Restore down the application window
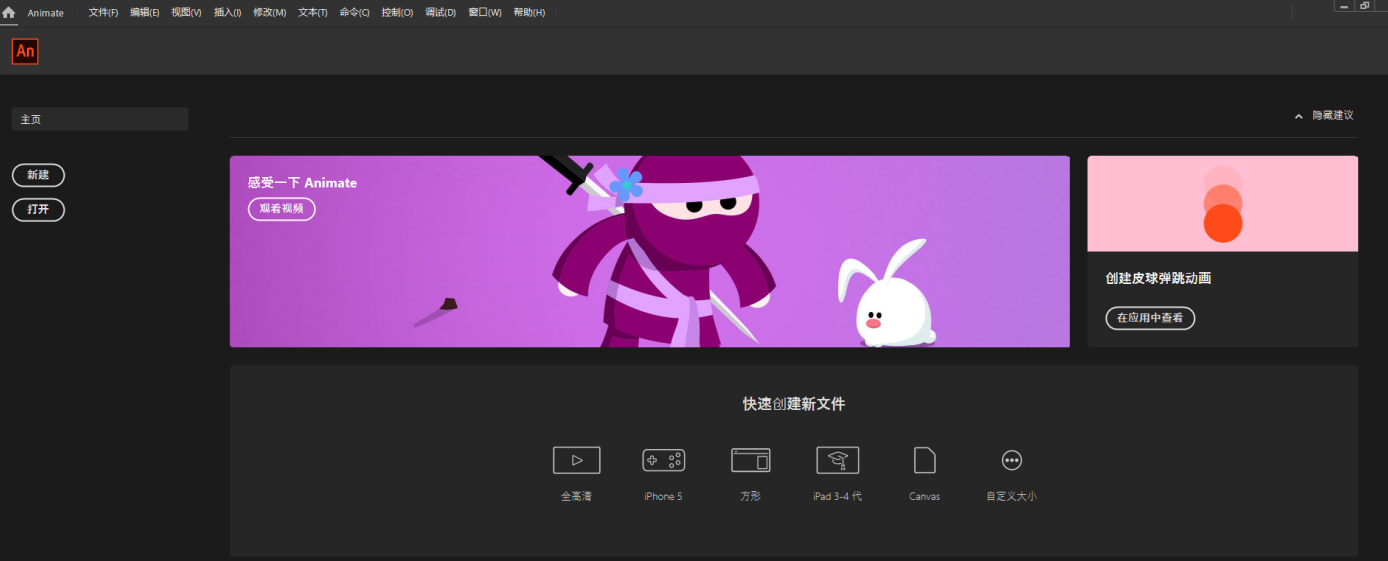This screenshot has width=1388, height=561. pyautogui.click(x=1365, y=5)
